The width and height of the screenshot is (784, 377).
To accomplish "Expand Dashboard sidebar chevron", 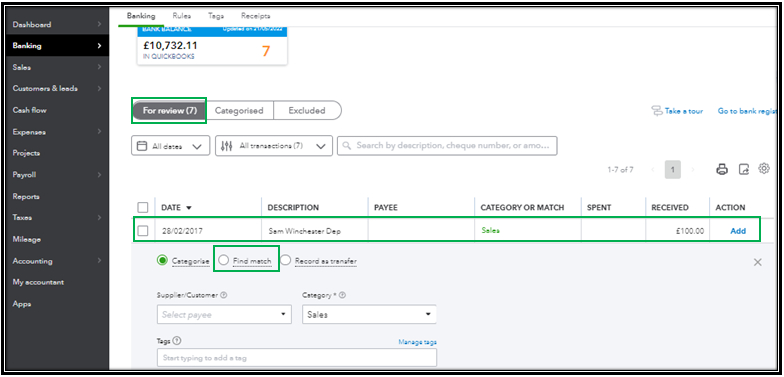I will (x=100, y=24).
